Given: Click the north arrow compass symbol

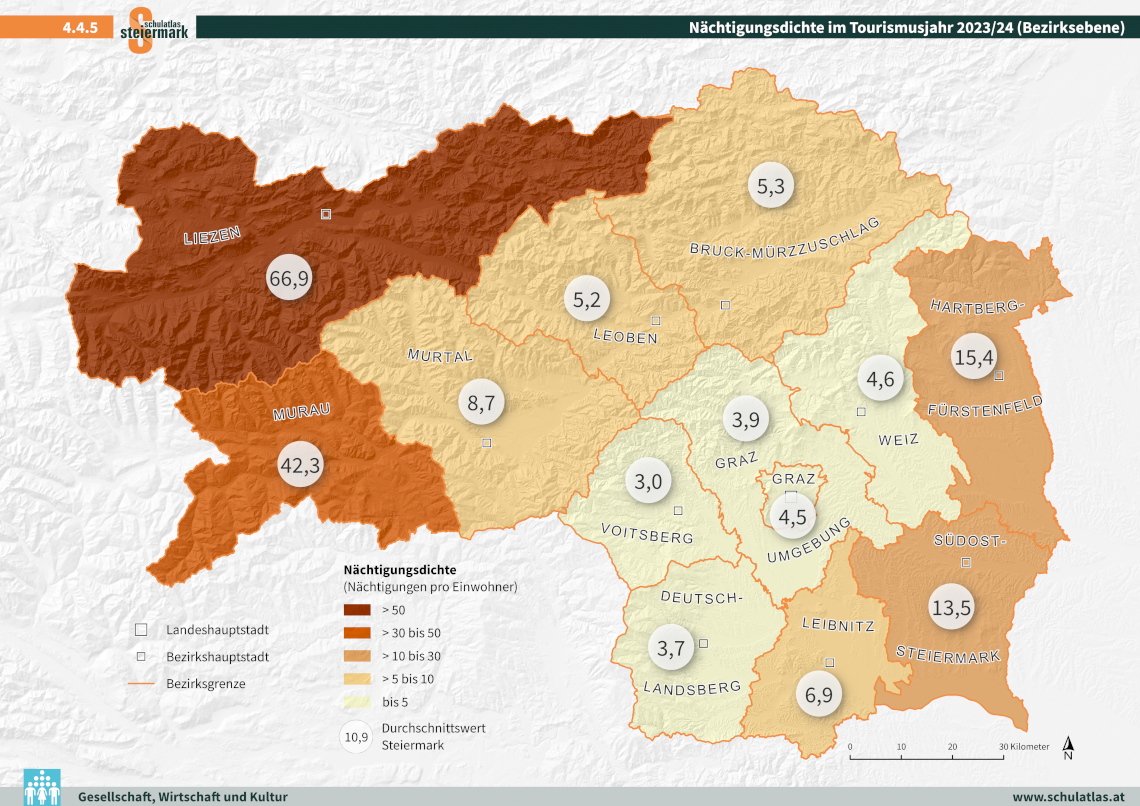Looking at the screenshot, I should 1068,749.
